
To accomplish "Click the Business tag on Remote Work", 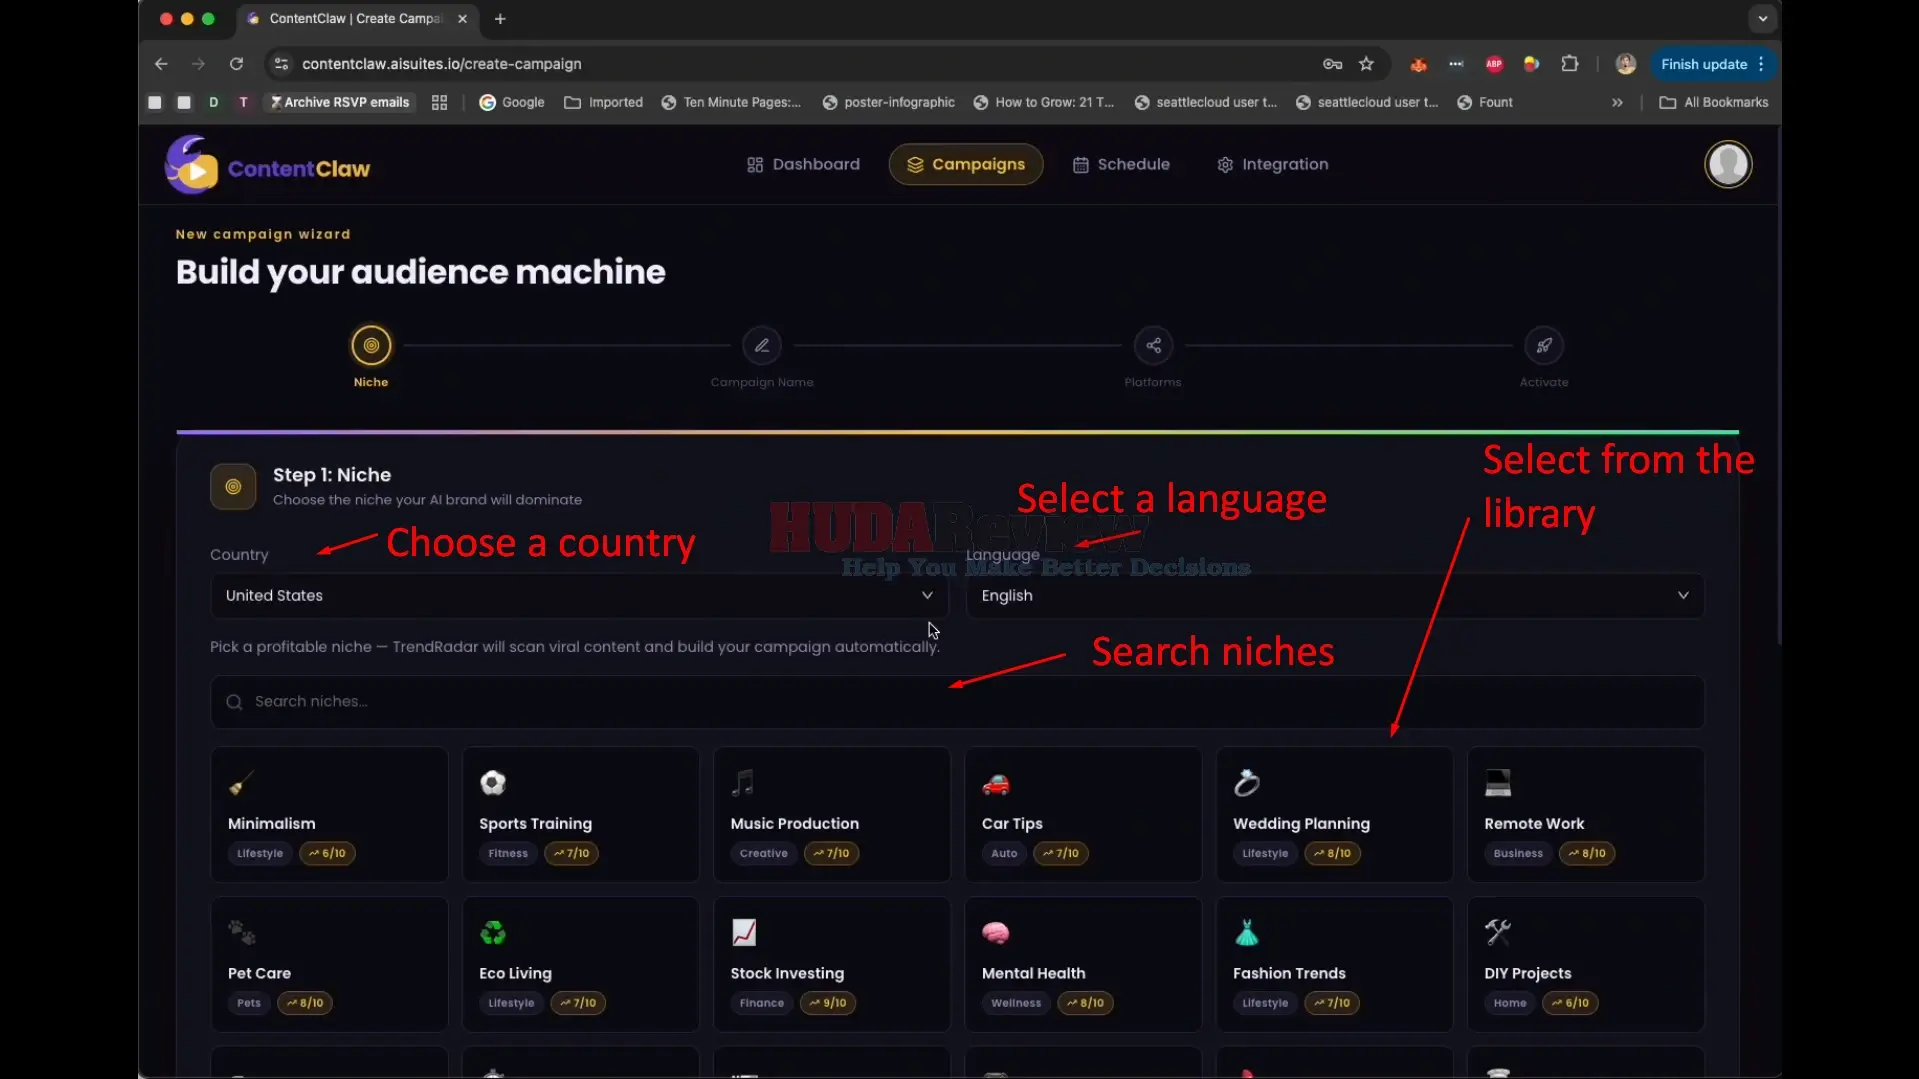I will click(x=1518, y=853).
